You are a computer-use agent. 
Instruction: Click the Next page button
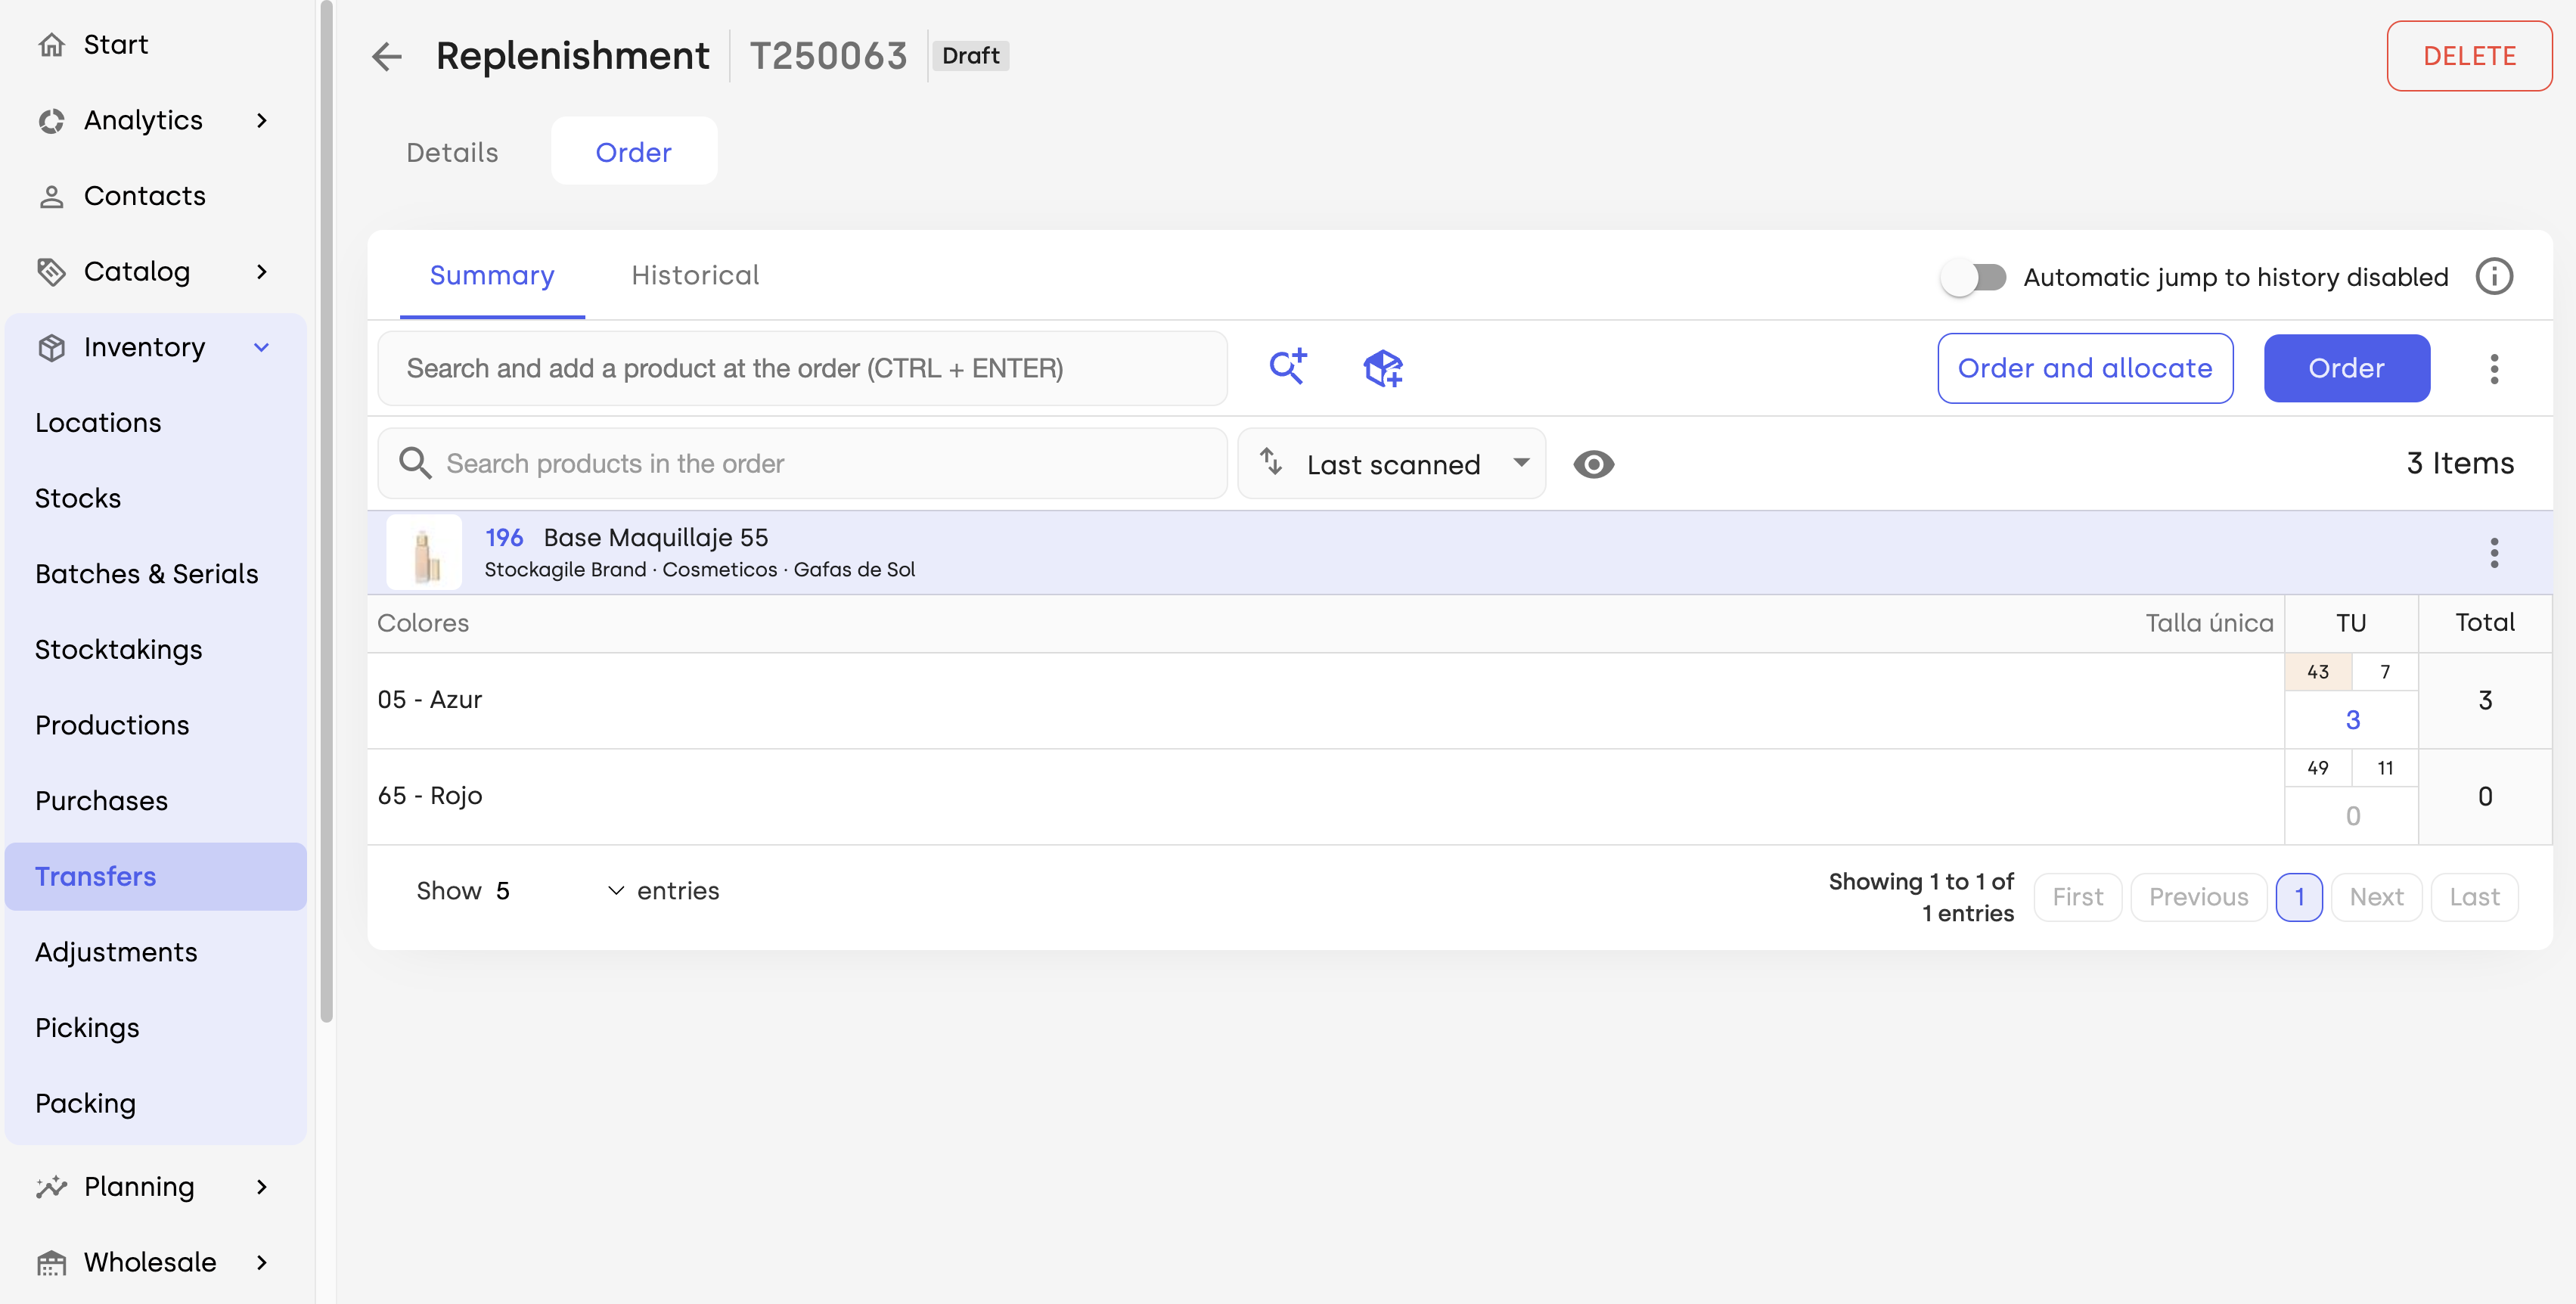tap(2376, 897)
